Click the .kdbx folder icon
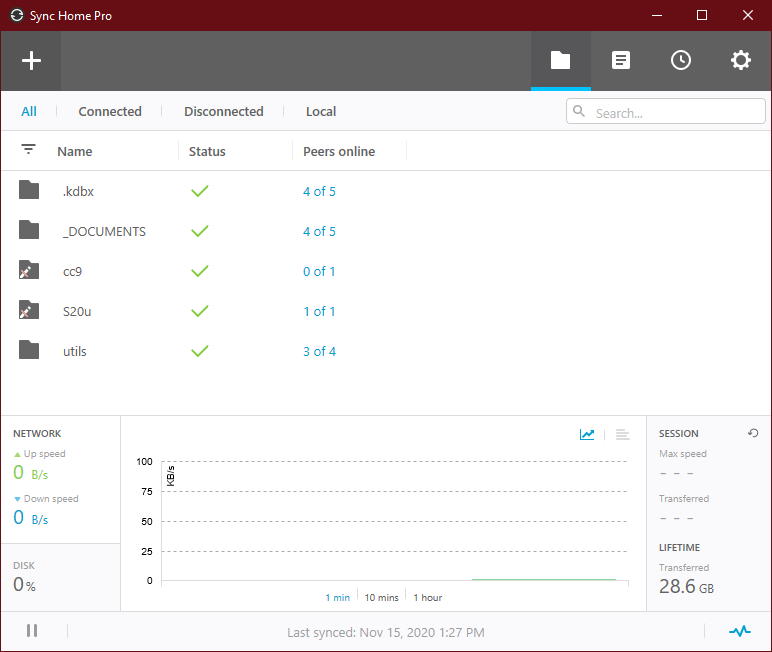This screenshot has width=772, height=652. [x=29, y=190]
